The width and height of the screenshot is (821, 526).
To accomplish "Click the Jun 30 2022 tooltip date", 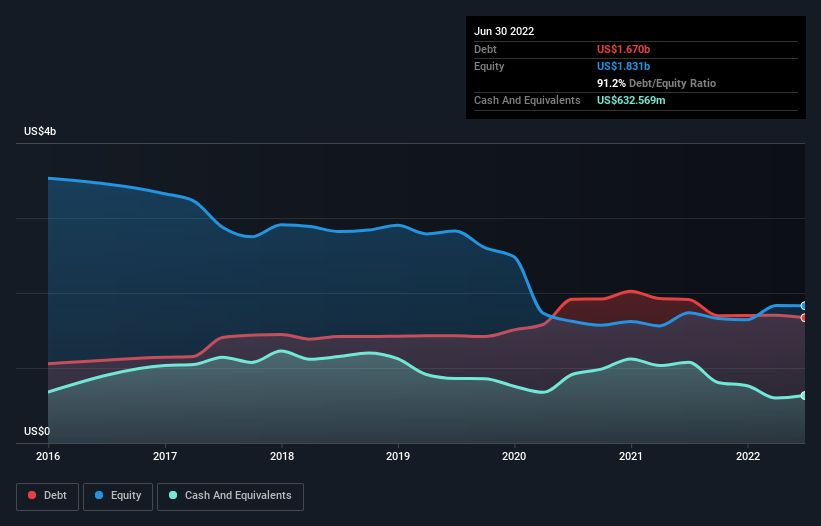I will tap(504, 31).
